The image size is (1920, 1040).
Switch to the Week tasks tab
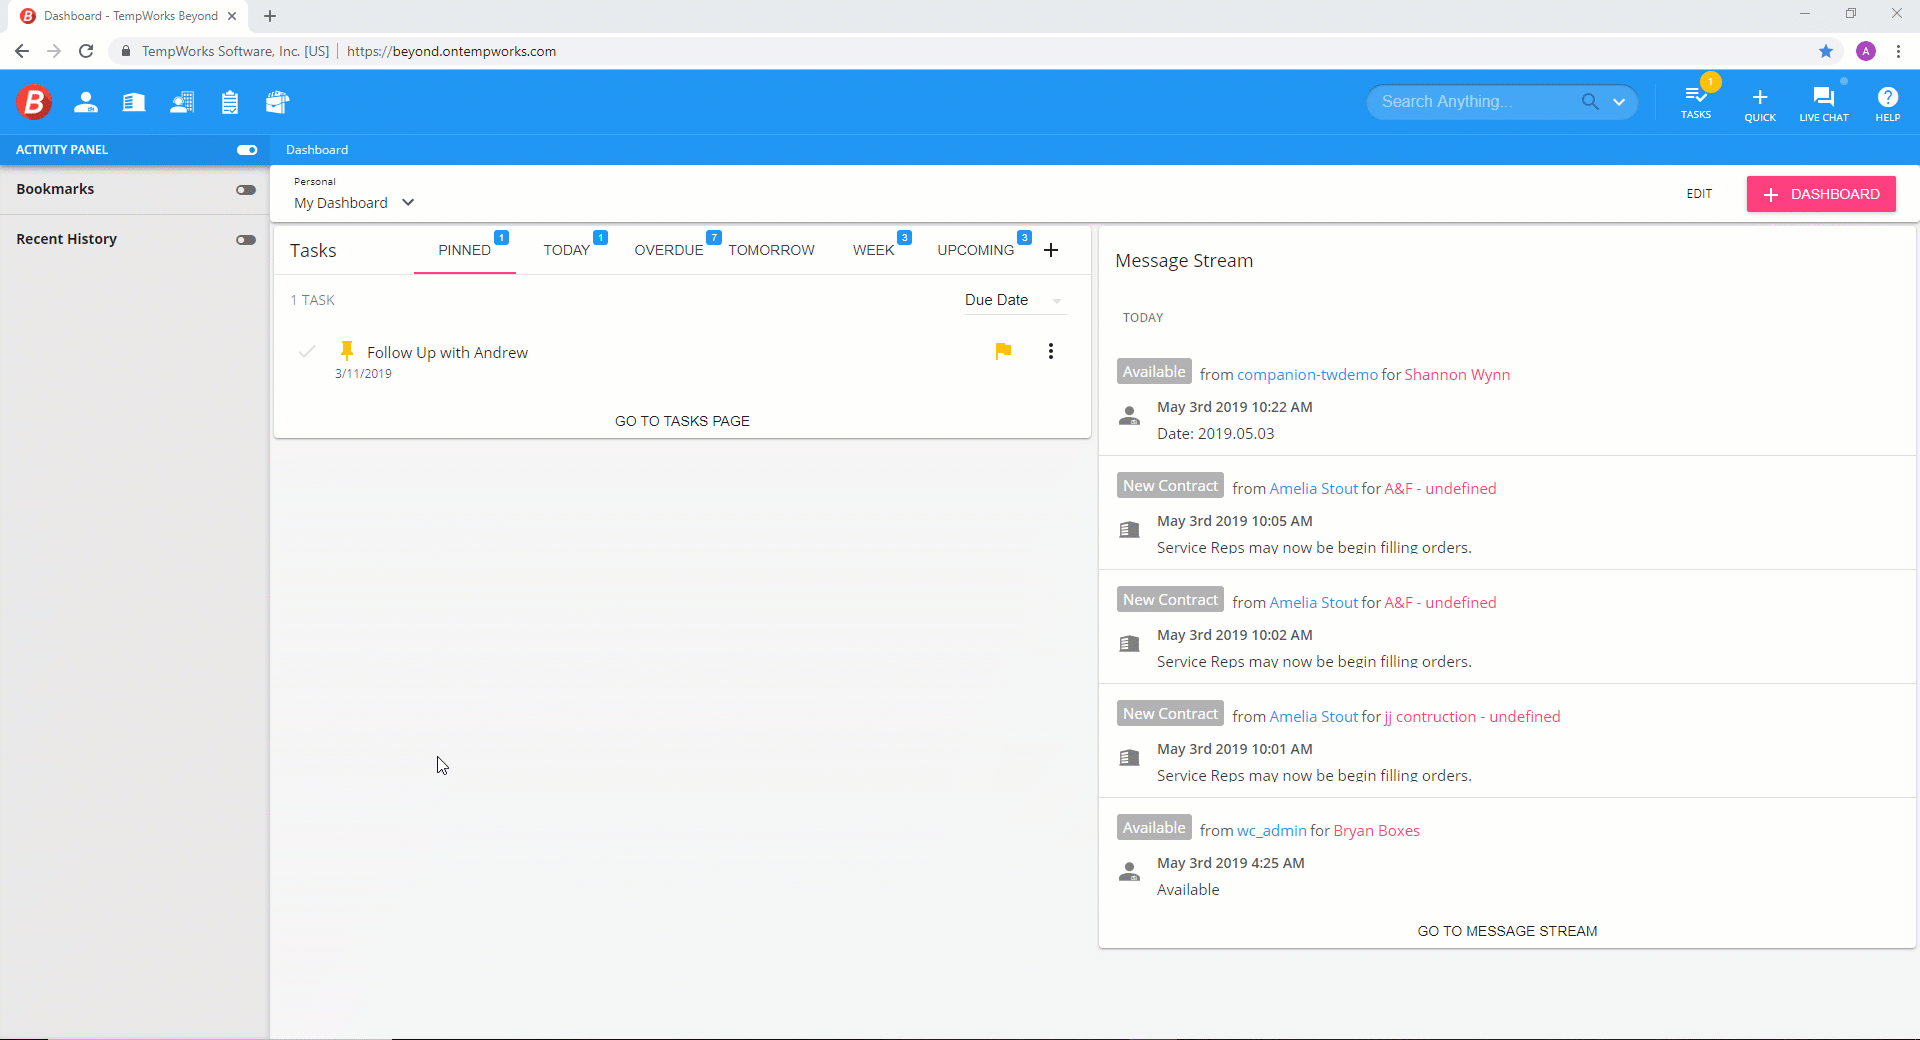874,250
